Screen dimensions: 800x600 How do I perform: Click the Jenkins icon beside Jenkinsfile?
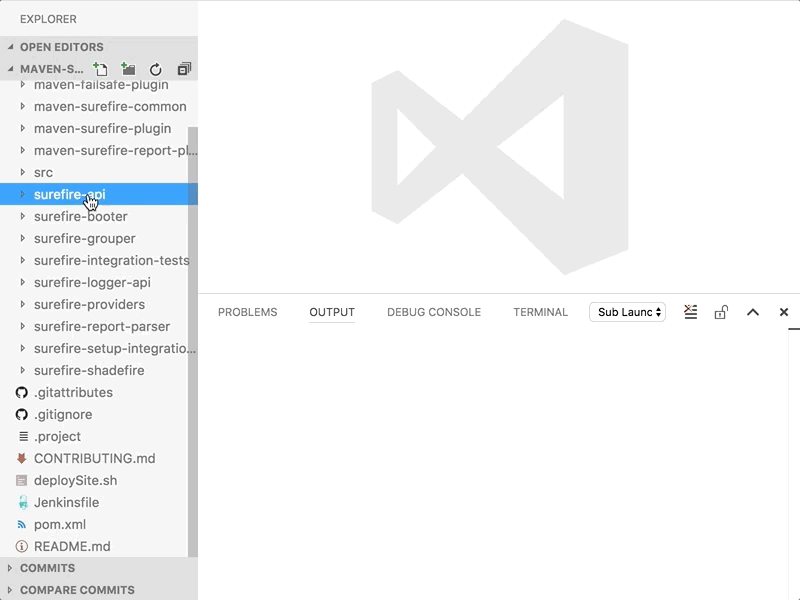pyautogui.click(x=23, y=502)
